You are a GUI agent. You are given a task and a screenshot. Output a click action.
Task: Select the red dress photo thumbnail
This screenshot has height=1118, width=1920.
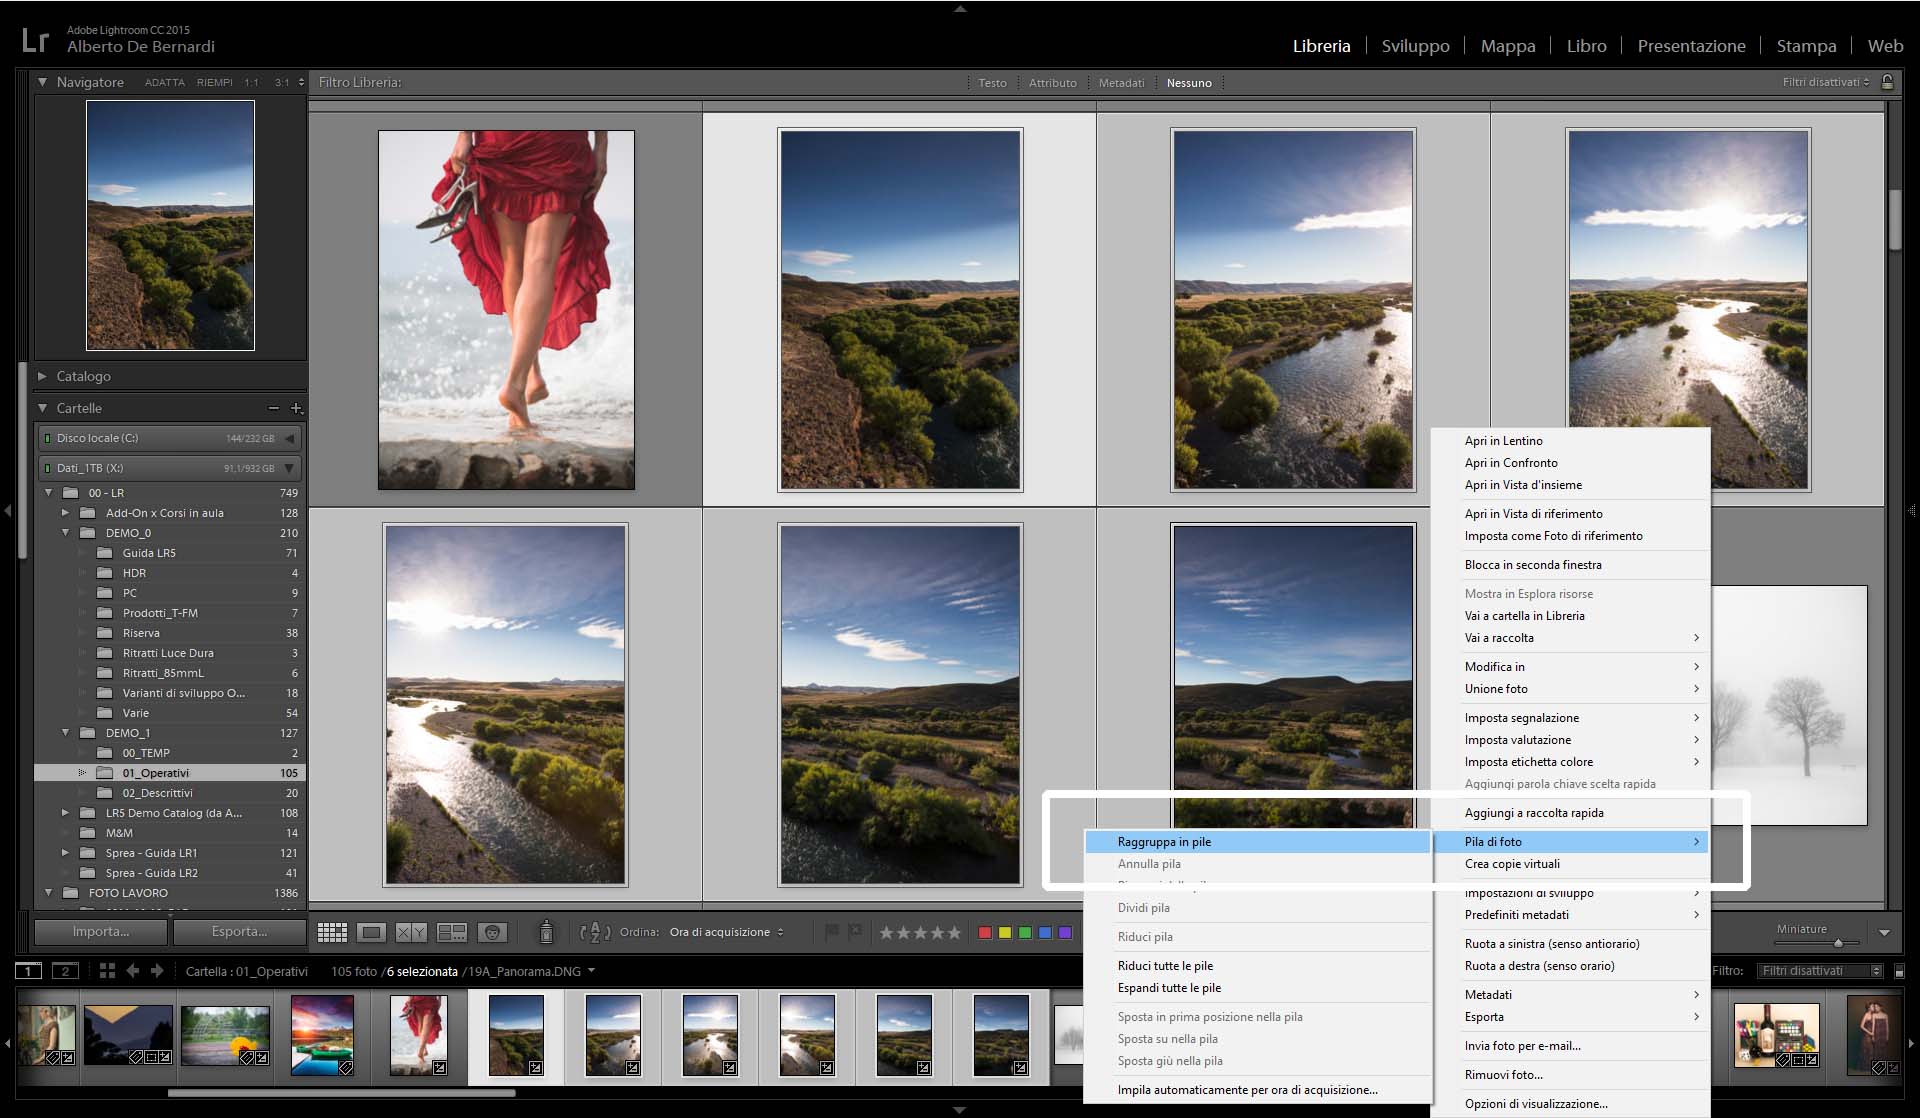coord(506,310)
